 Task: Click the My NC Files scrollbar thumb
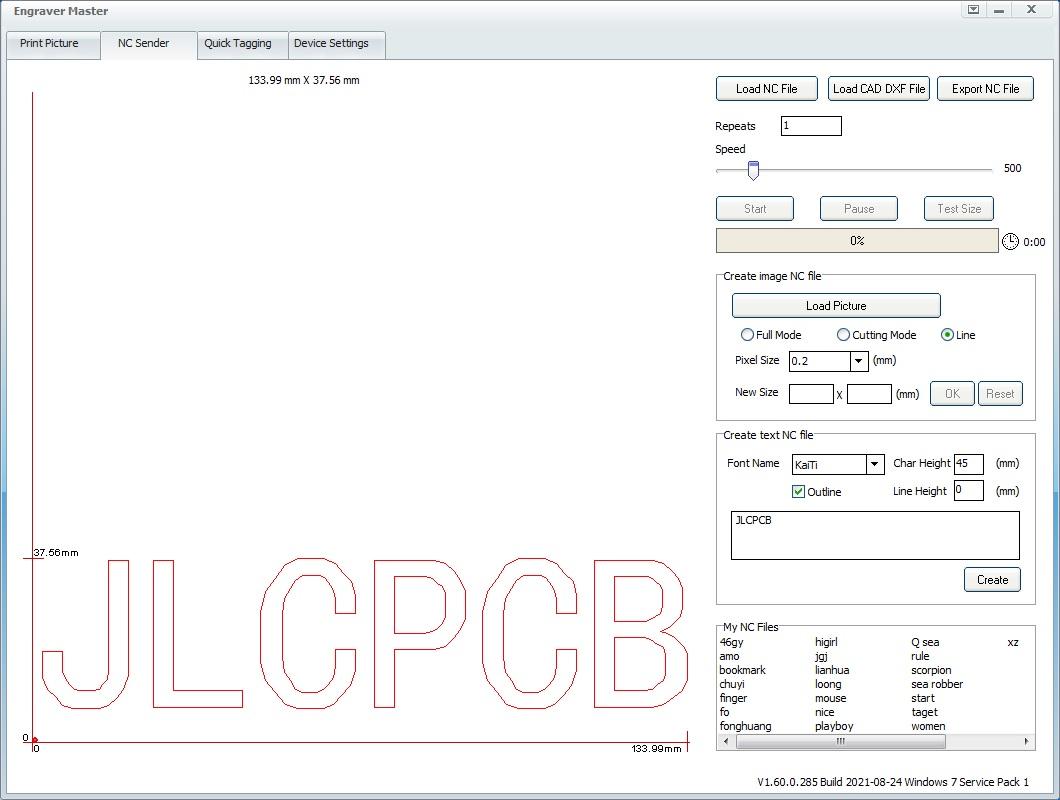click(x=840, y=742)
